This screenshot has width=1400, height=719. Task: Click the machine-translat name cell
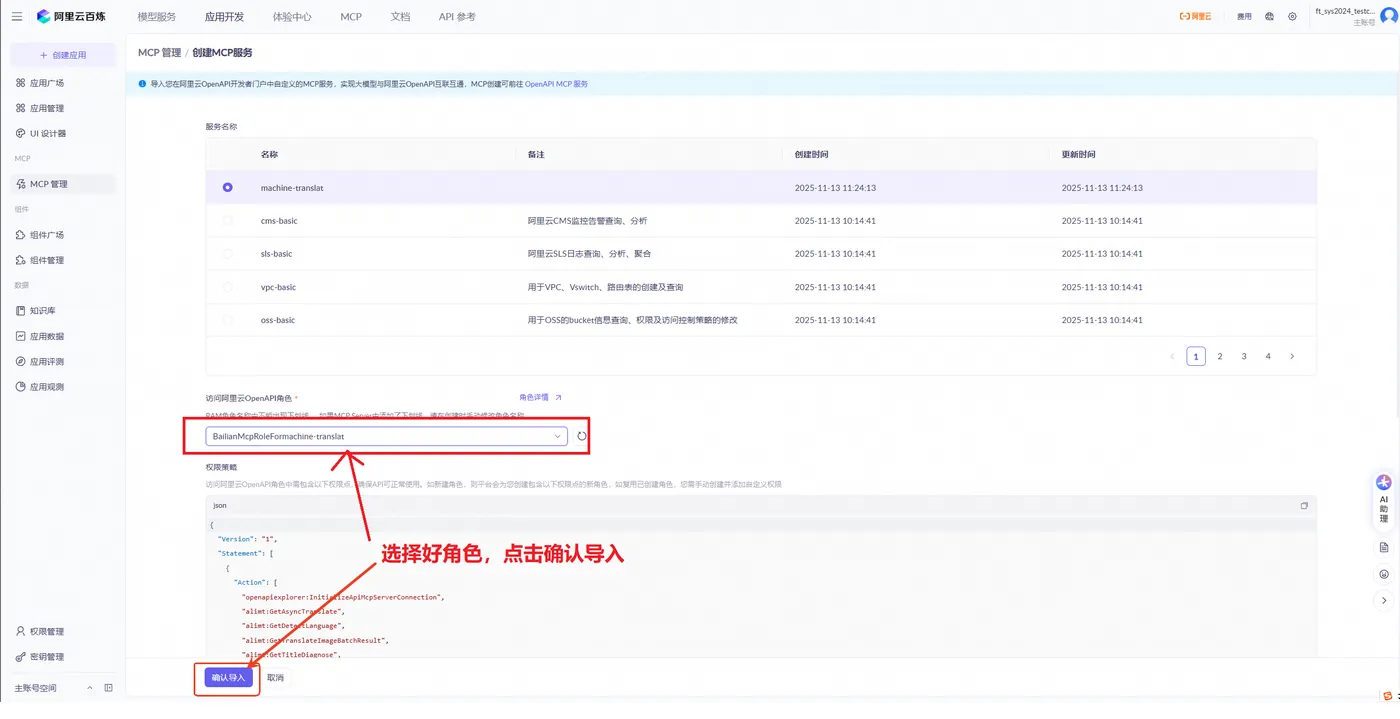[x=292, y=188]
